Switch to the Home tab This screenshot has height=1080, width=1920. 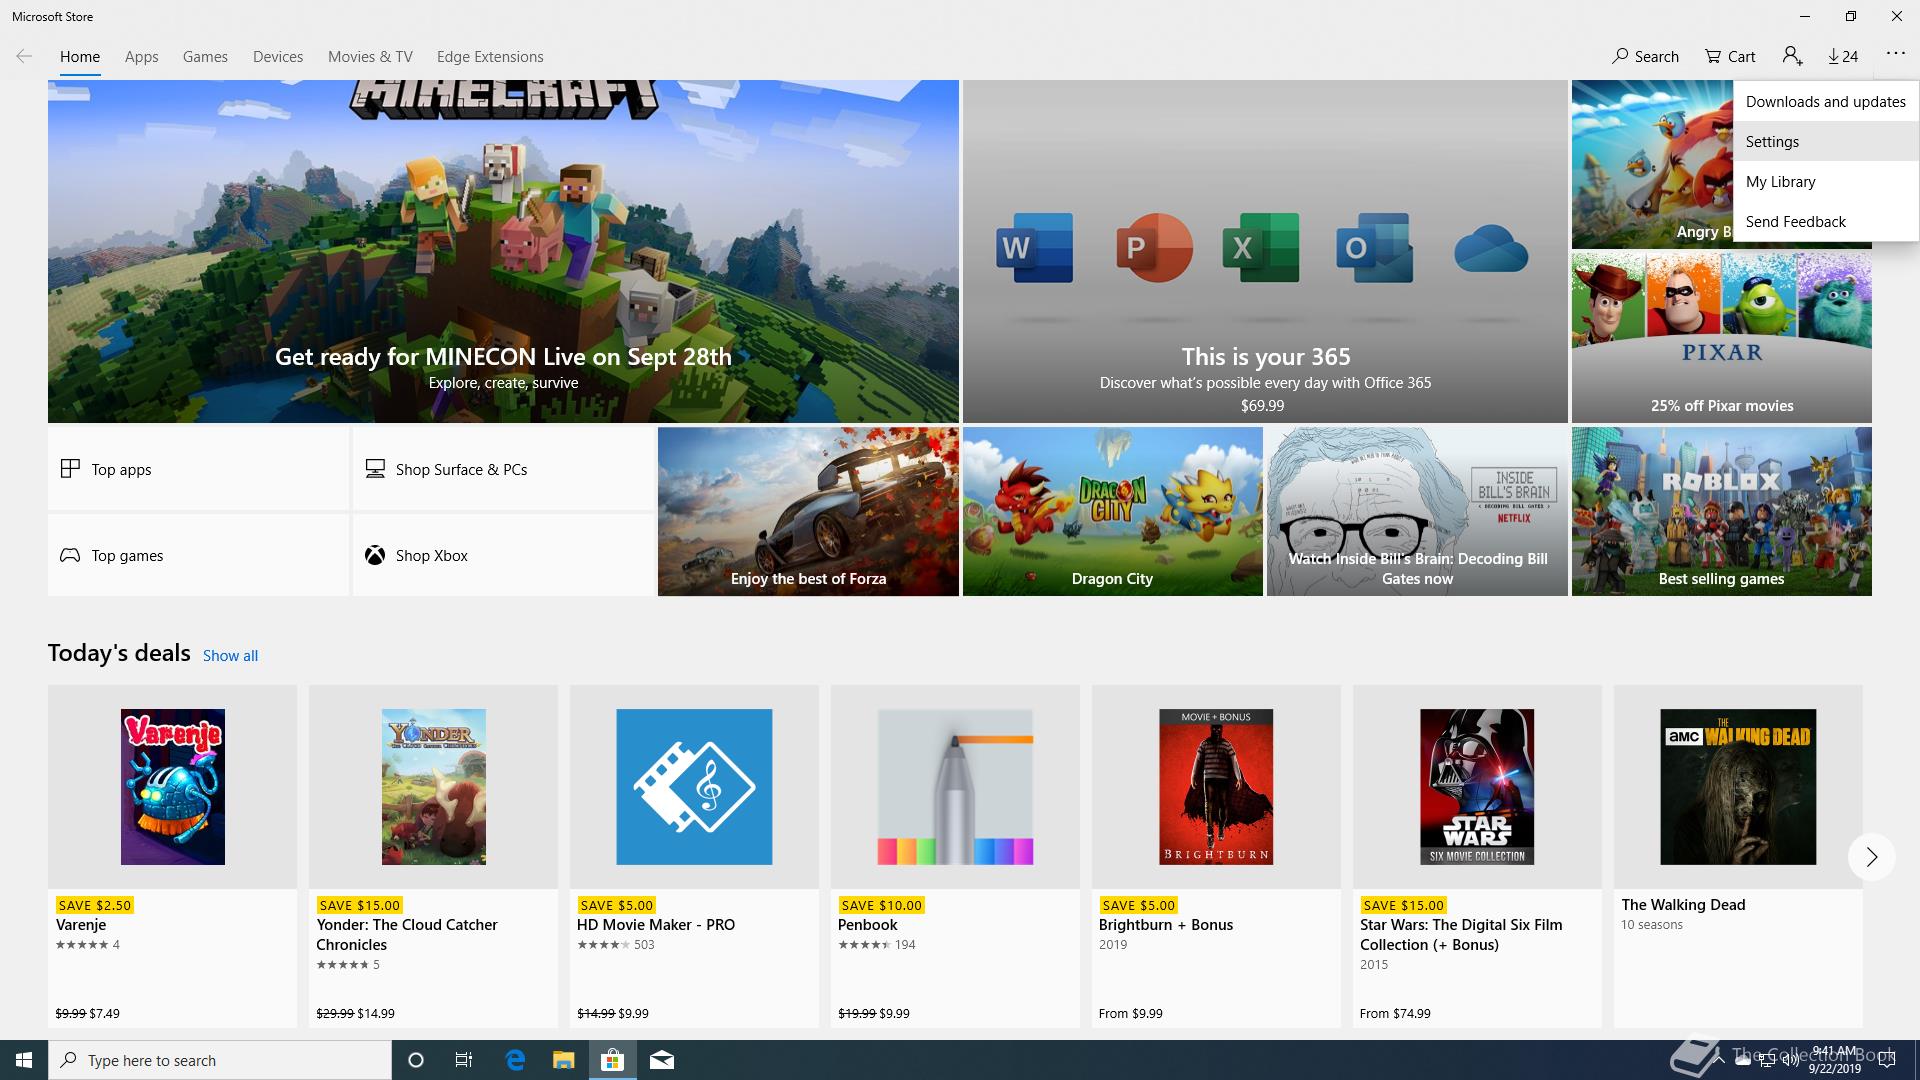click(80, 57)
